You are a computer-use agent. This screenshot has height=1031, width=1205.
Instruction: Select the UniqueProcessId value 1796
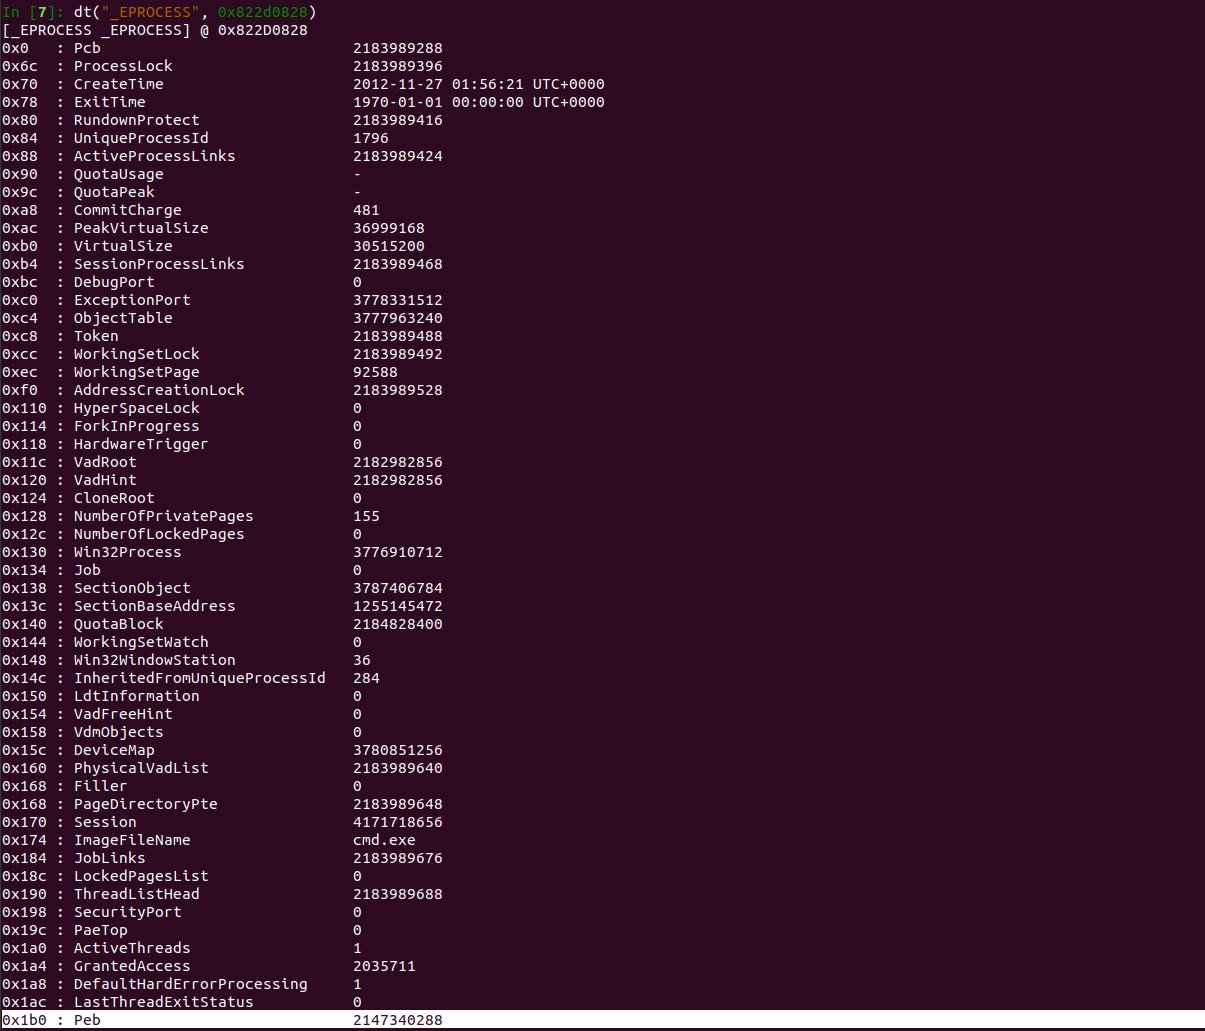370,138
